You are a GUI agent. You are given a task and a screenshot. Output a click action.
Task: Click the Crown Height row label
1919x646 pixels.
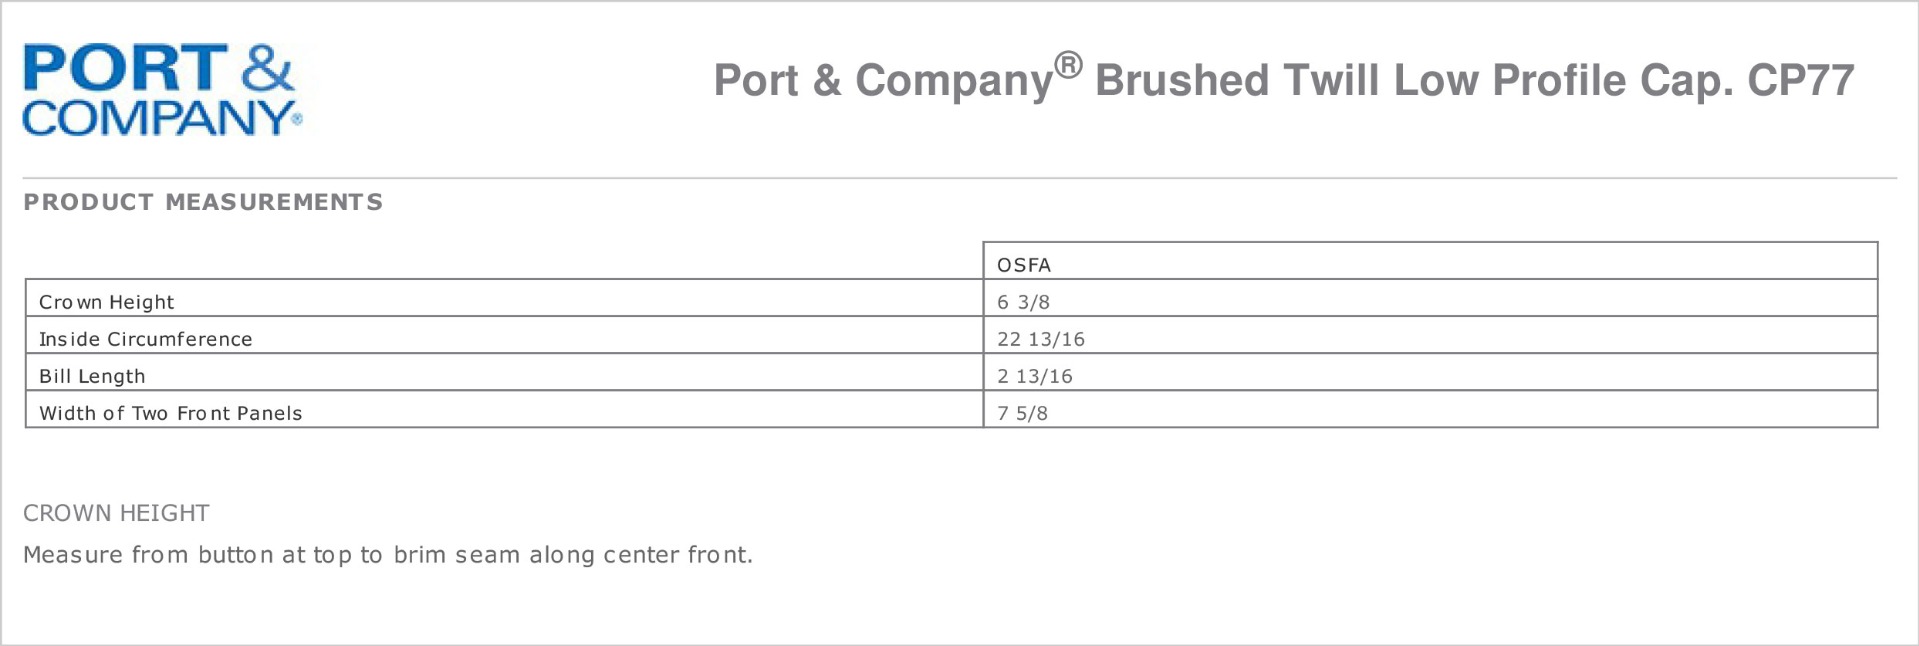coord(106,302)
